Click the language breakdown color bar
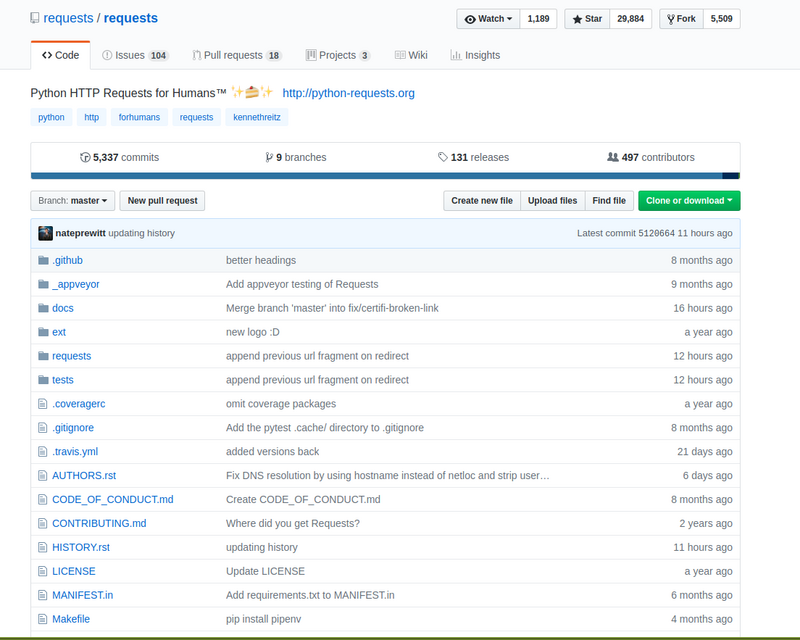Viewport: 800px width, 640px height. (x=385, y=176)
